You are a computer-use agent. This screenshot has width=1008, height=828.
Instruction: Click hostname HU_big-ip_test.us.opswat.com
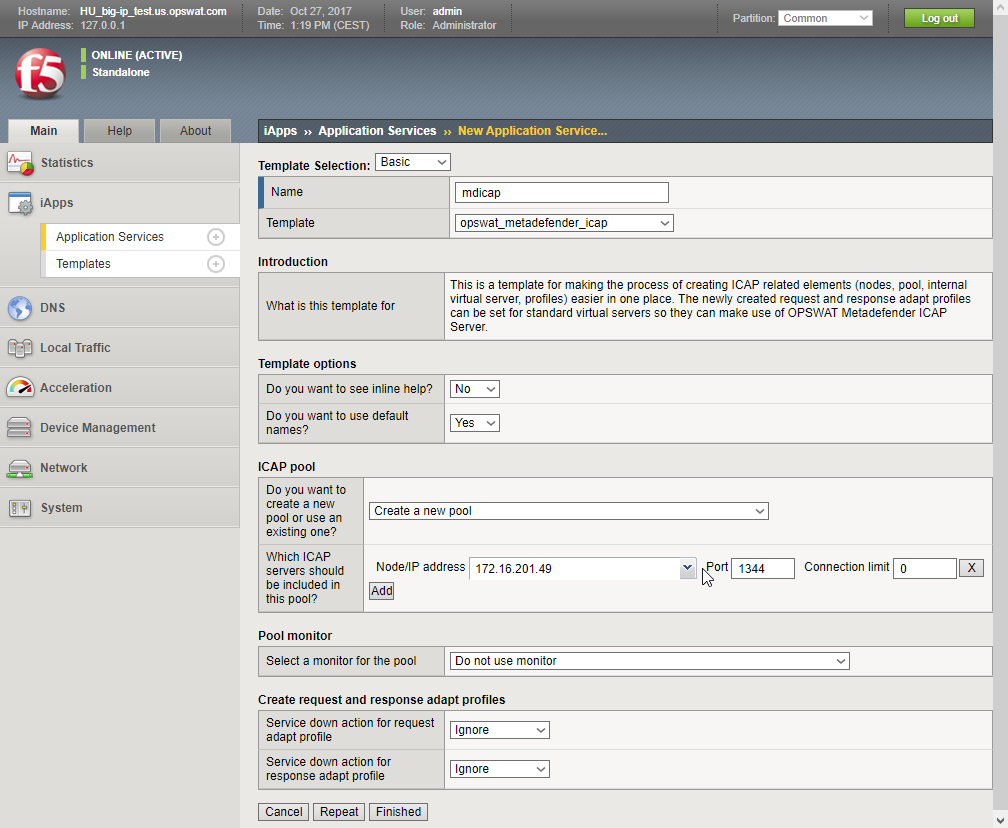[153, 12]
